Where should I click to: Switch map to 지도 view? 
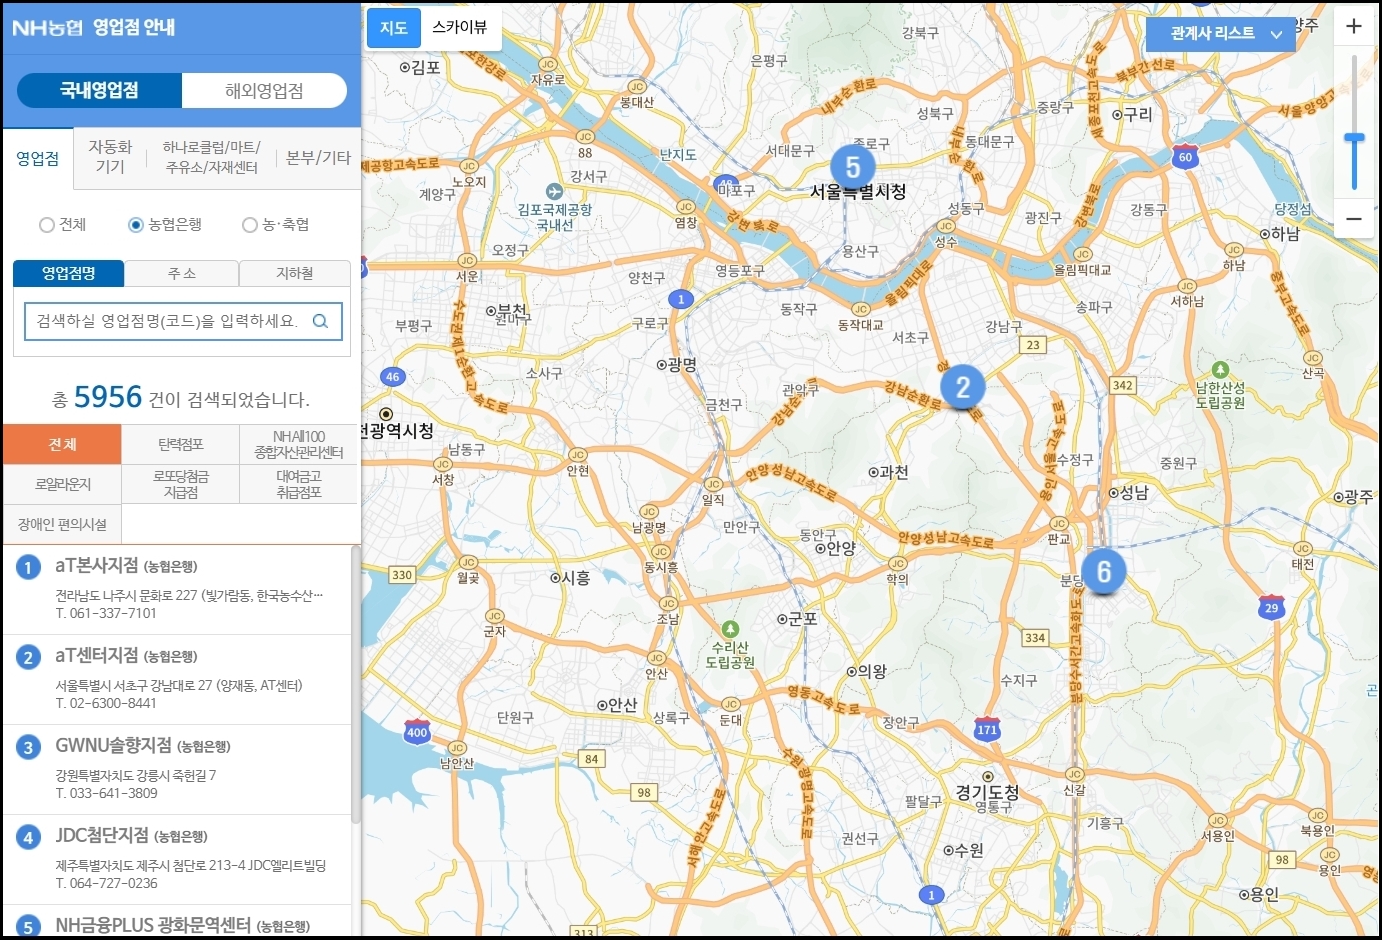[x=394, y=28]
